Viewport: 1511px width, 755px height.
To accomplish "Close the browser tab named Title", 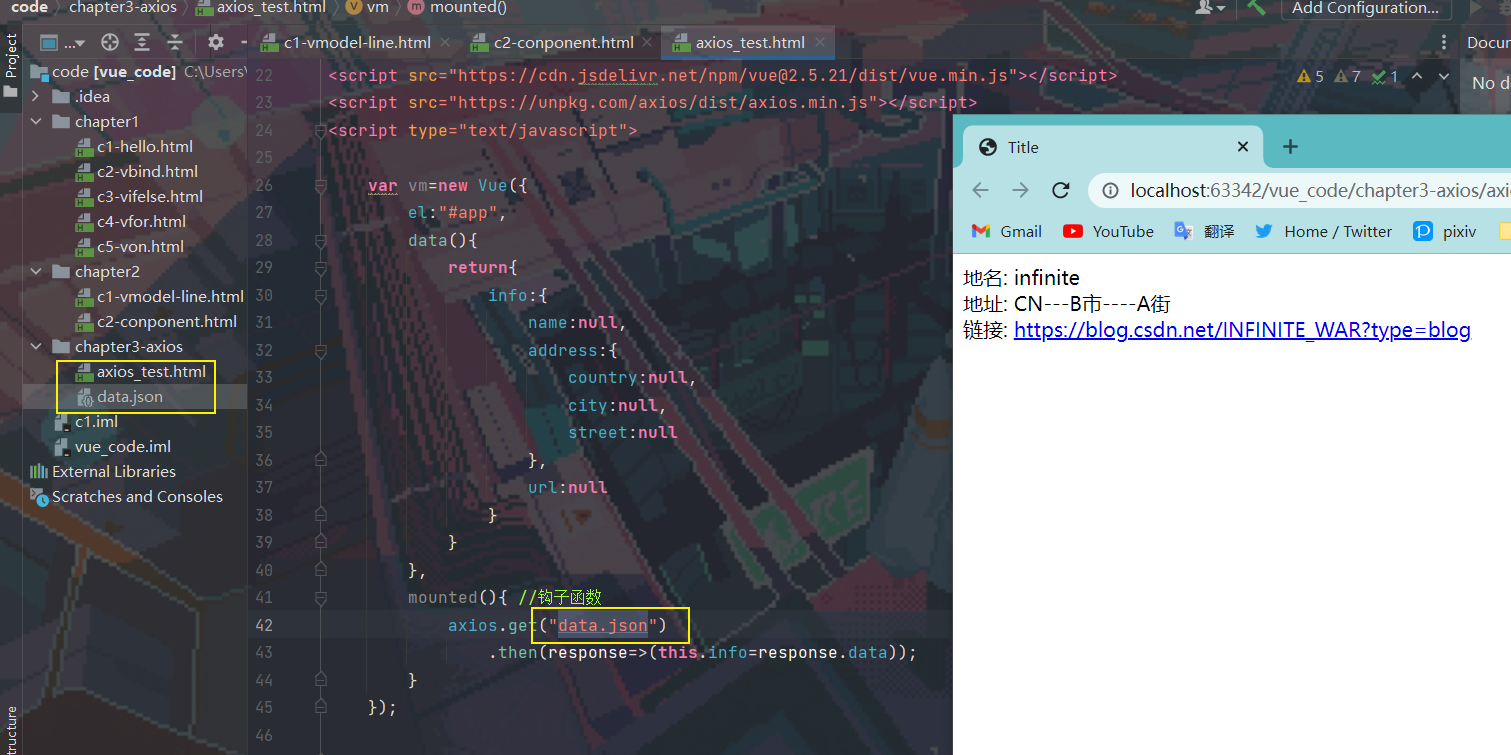I will coord(1243,147).
